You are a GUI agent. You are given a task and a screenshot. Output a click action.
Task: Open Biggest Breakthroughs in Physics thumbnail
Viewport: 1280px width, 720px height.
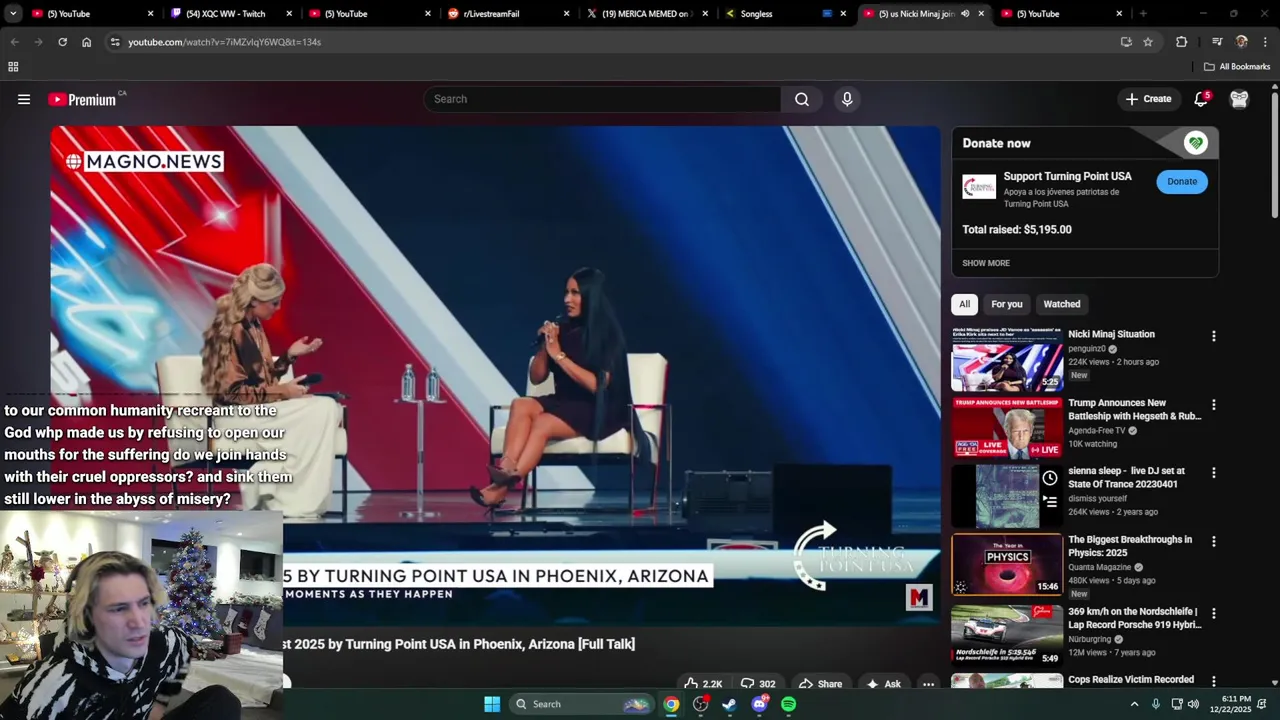pyautogui.click(x=1007, y=565)
